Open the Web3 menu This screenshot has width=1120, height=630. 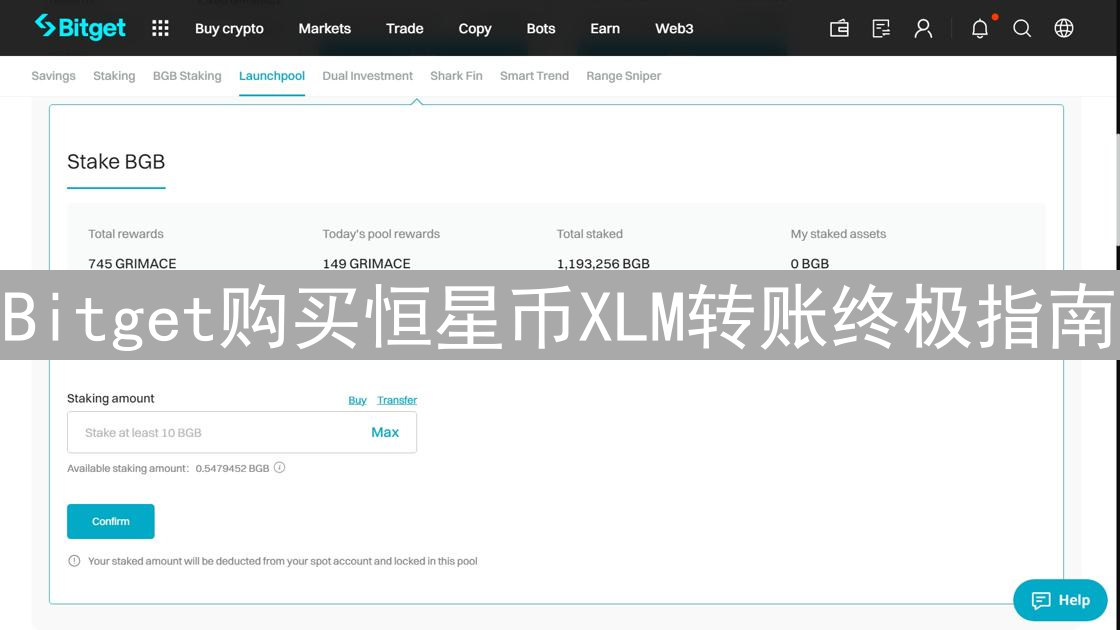pyautogui.click(x=674, y=29)
